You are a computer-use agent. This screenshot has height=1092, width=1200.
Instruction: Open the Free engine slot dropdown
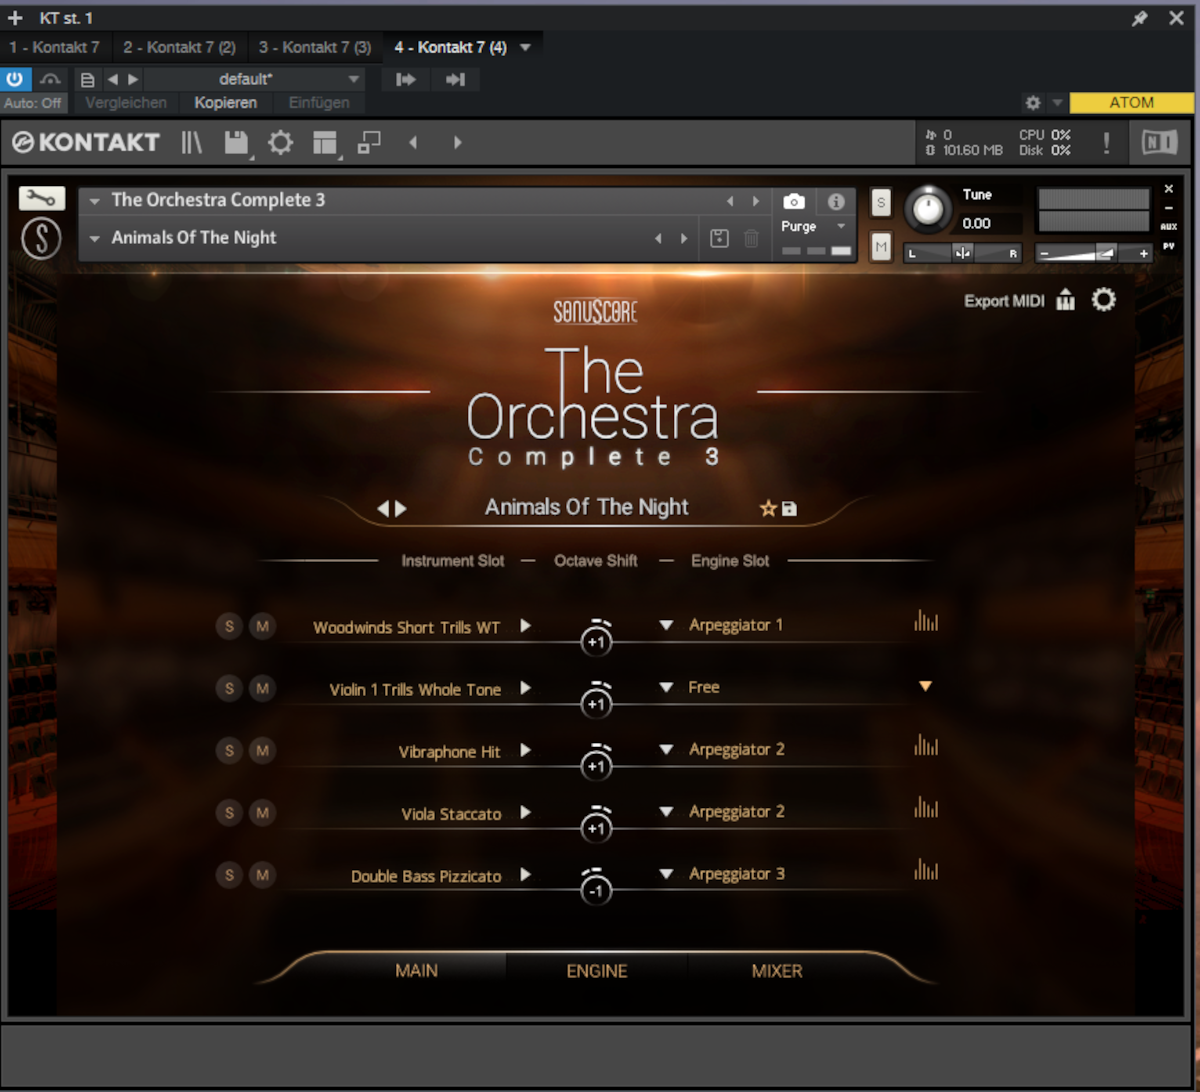666,687
